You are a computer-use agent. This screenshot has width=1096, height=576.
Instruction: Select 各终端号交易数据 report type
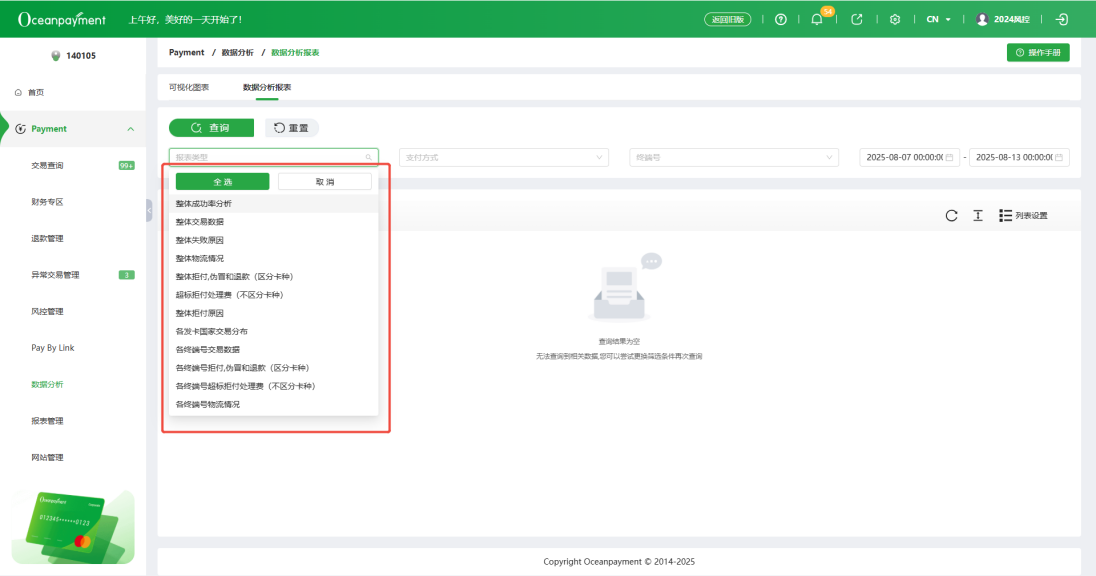[x=273, y=350]
